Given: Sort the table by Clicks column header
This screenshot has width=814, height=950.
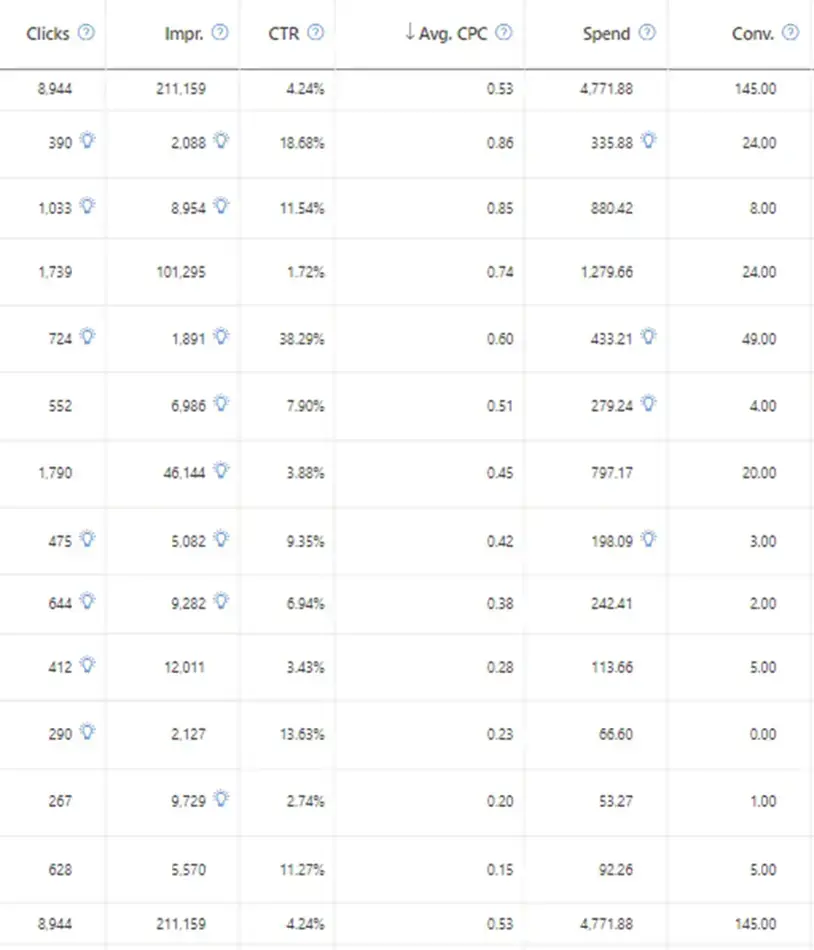Looking at the screenshot, I should [x=48, y=33].
